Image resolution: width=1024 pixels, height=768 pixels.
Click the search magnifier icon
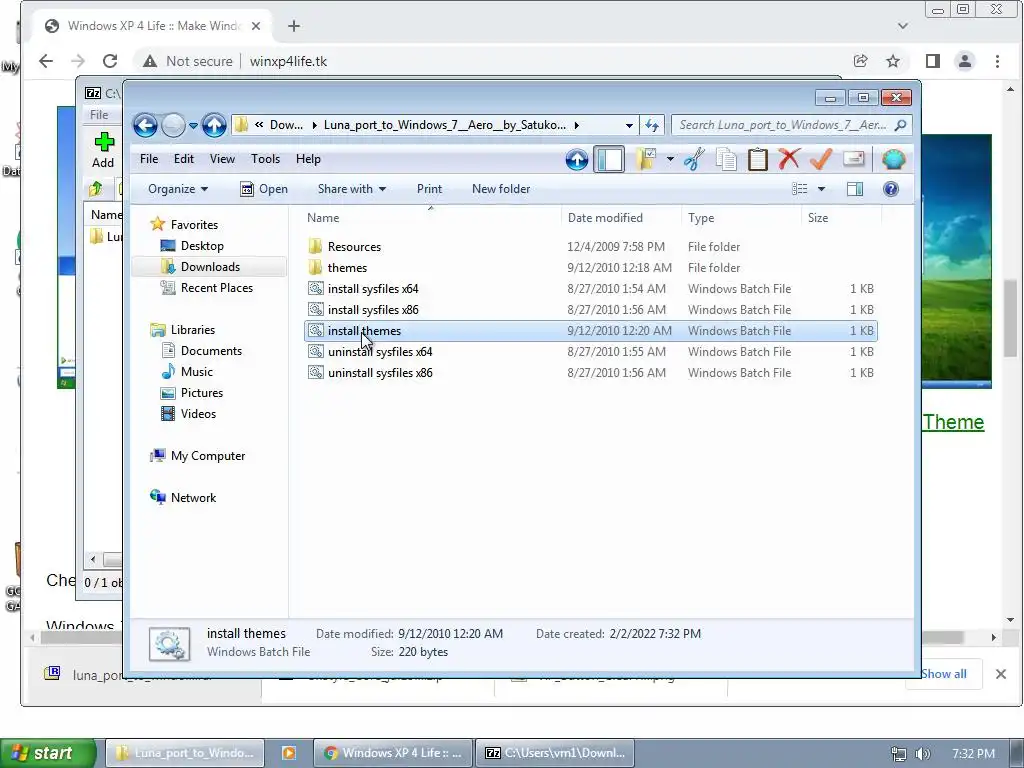click(x=901, y=125)
